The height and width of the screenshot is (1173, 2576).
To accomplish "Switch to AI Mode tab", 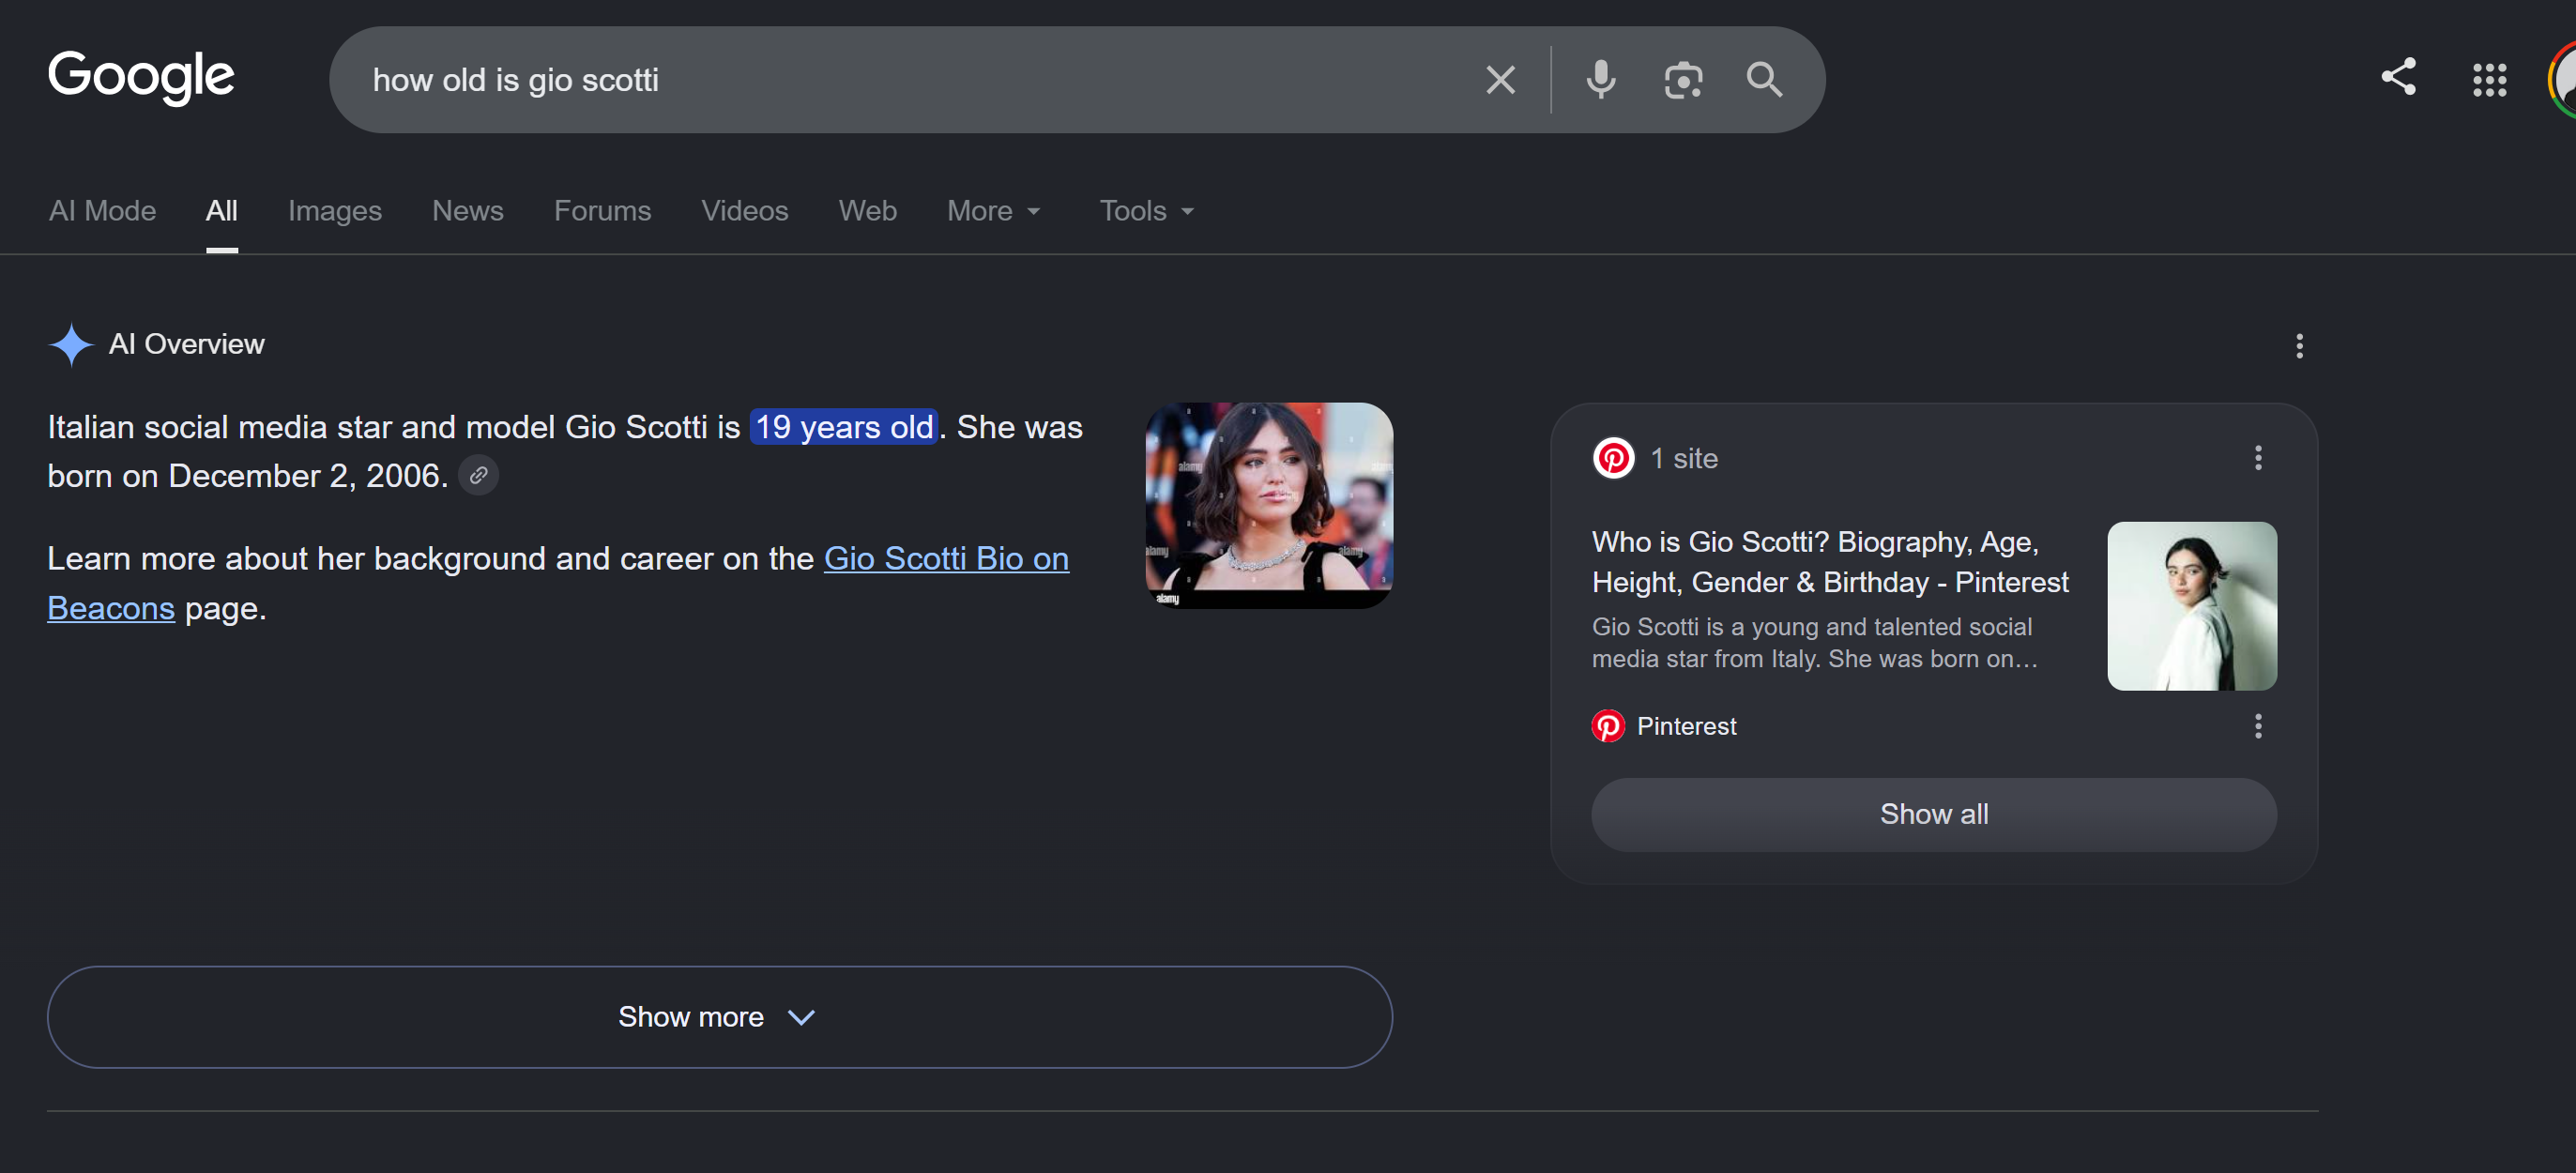I will coord(102,211).
